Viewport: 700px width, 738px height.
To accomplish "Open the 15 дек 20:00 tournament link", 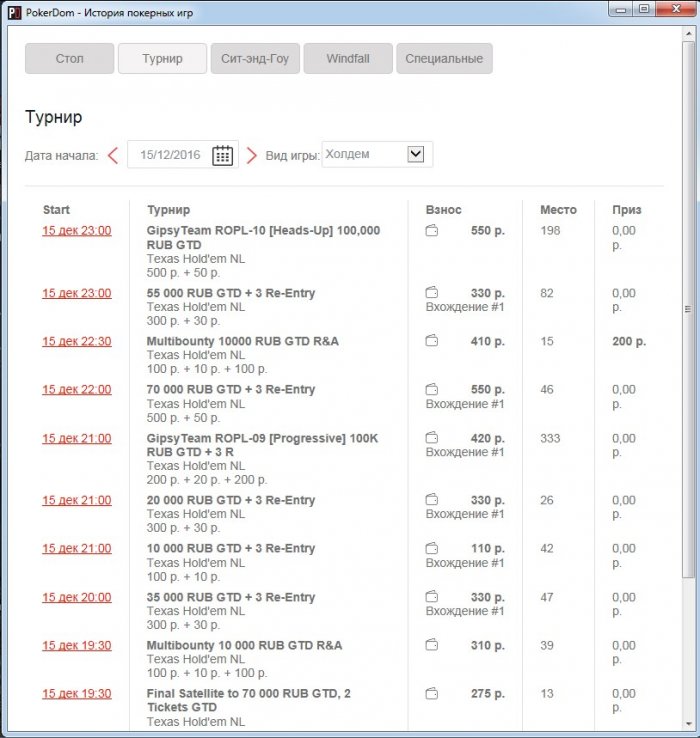I will (77, 597).
